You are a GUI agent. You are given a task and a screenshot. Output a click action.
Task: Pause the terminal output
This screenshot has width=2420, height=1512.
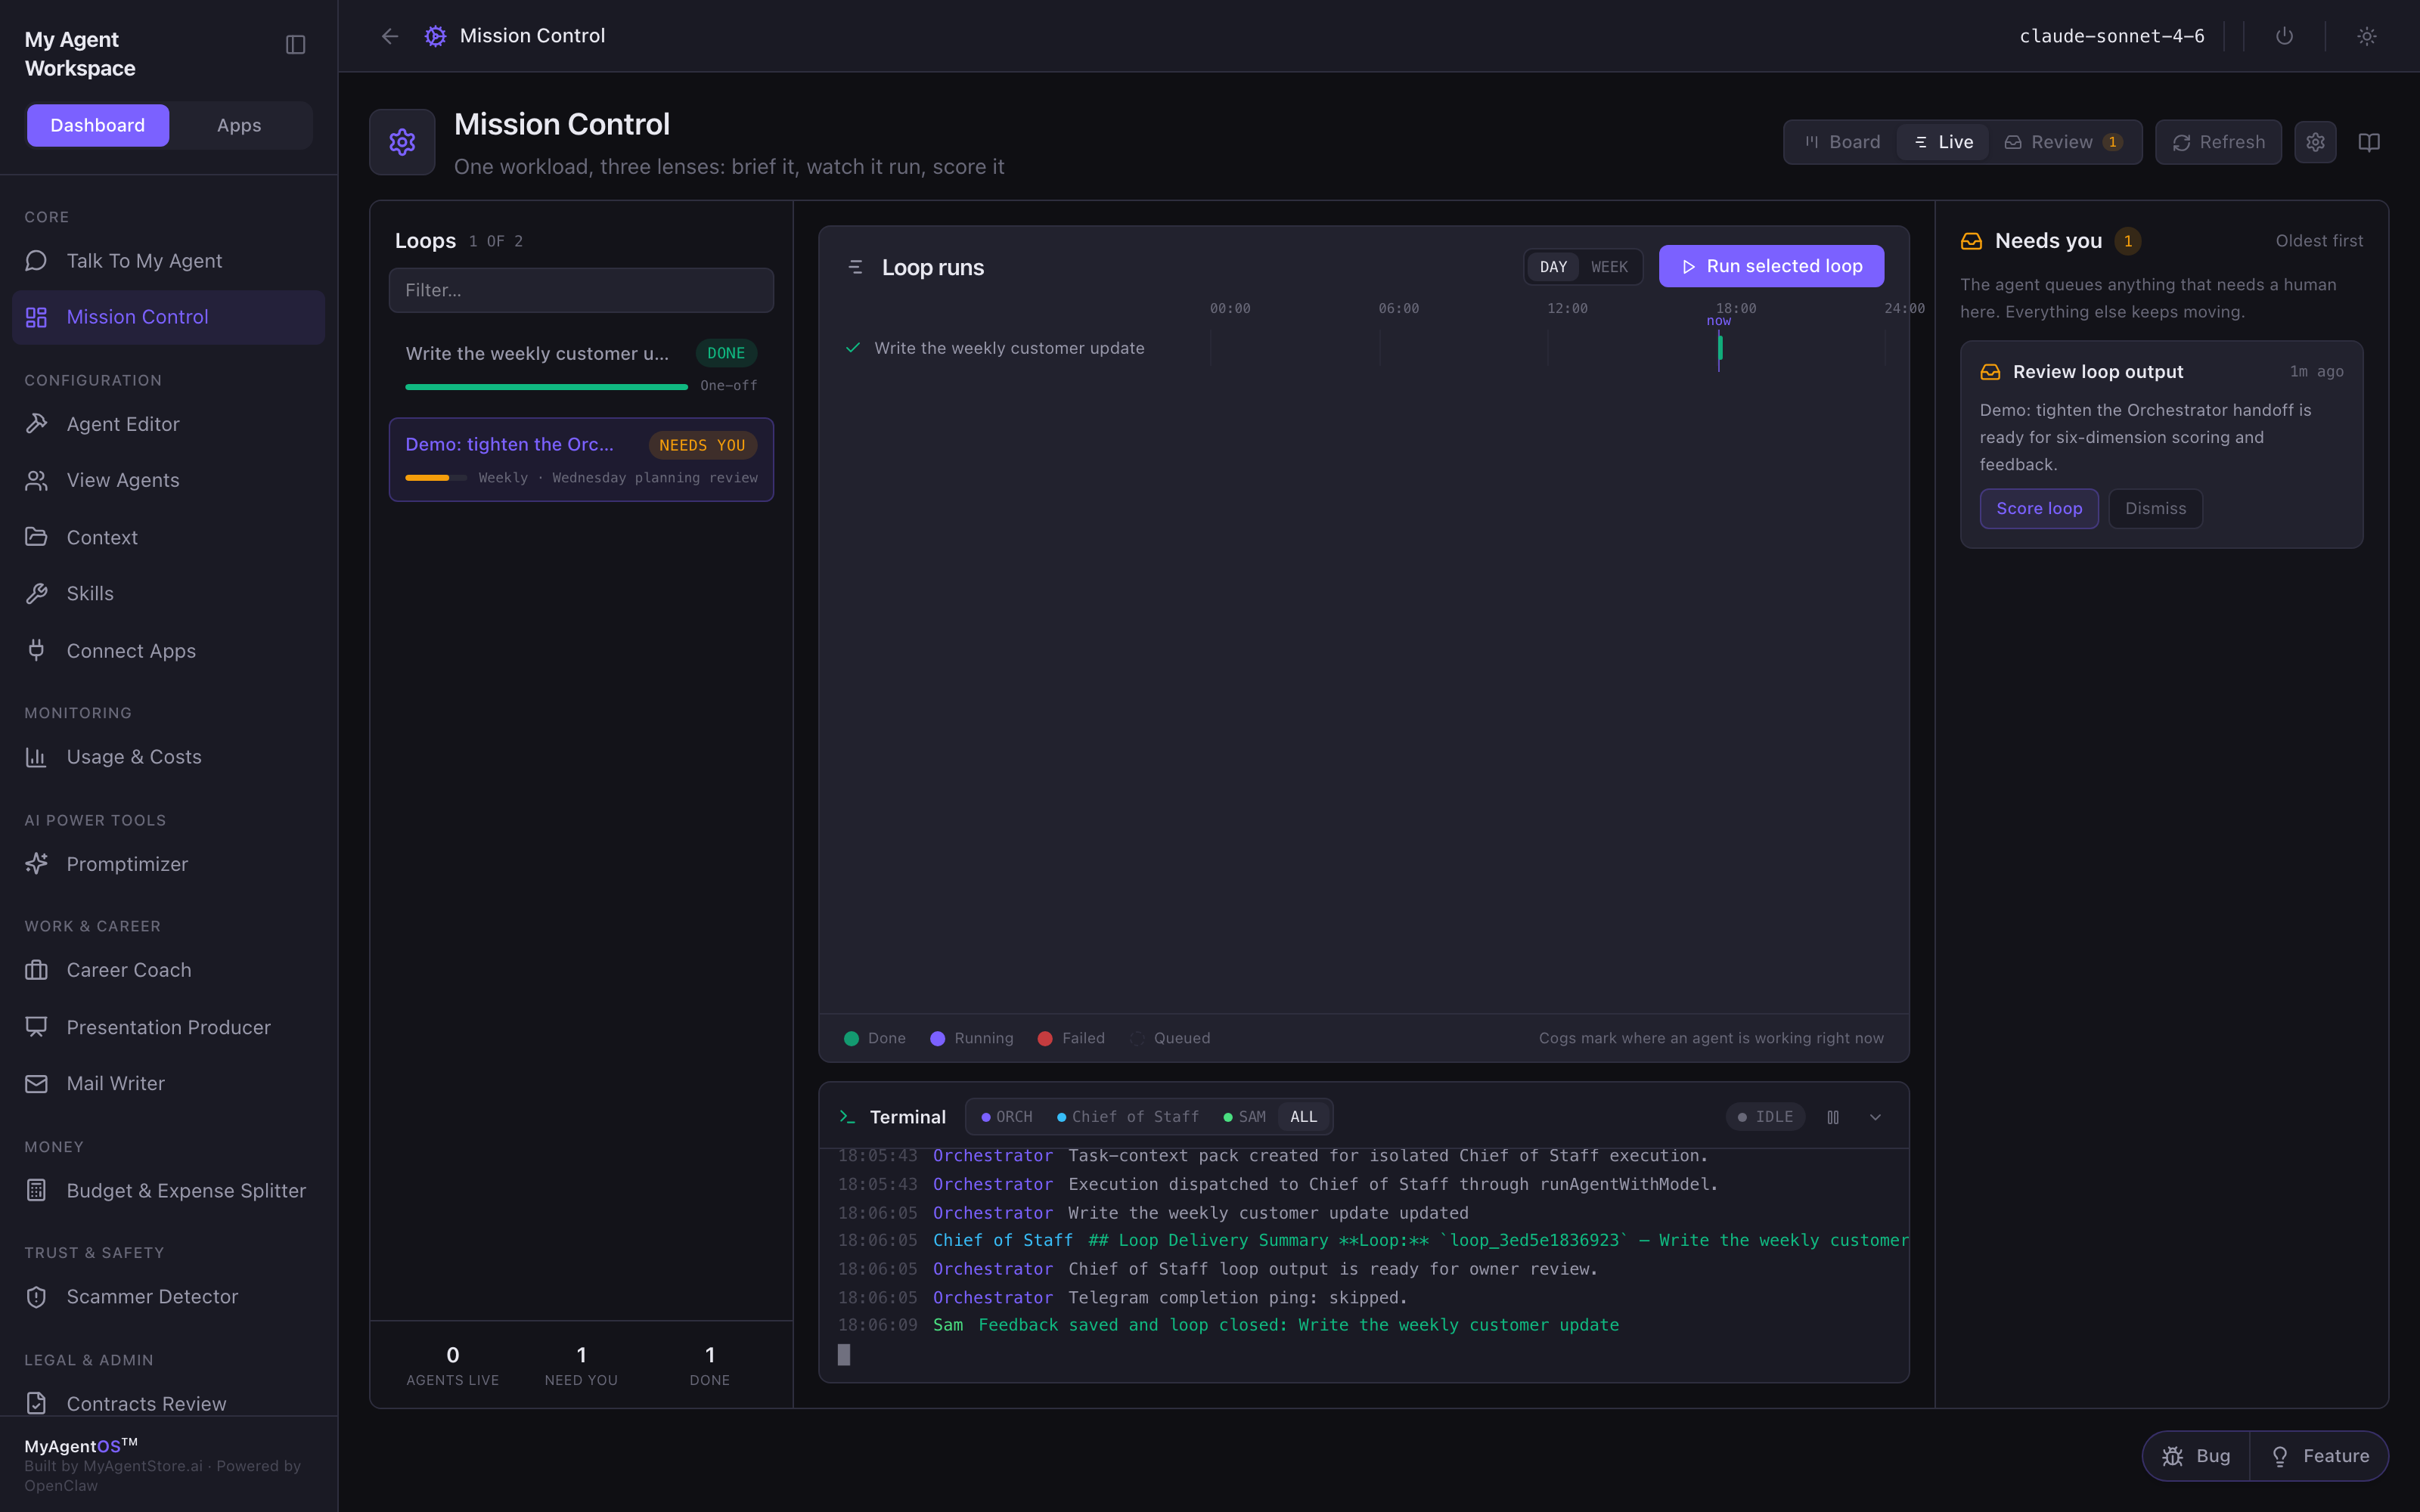[1833, 1117]
